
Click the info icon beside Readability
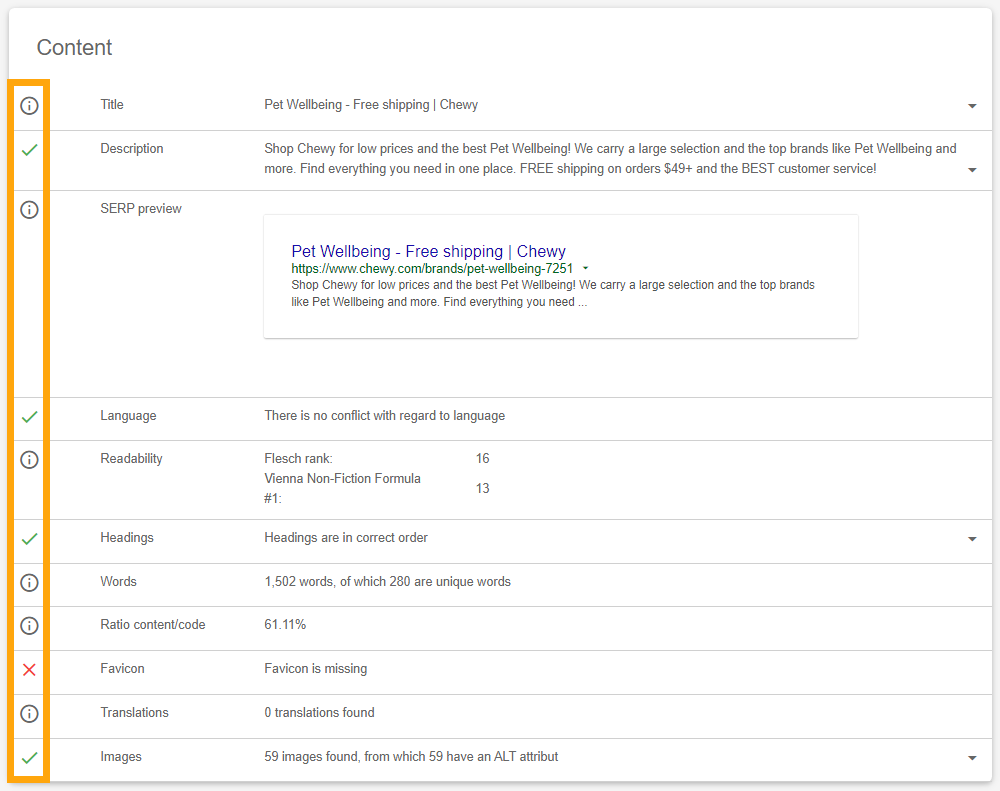tap(29, 460)
